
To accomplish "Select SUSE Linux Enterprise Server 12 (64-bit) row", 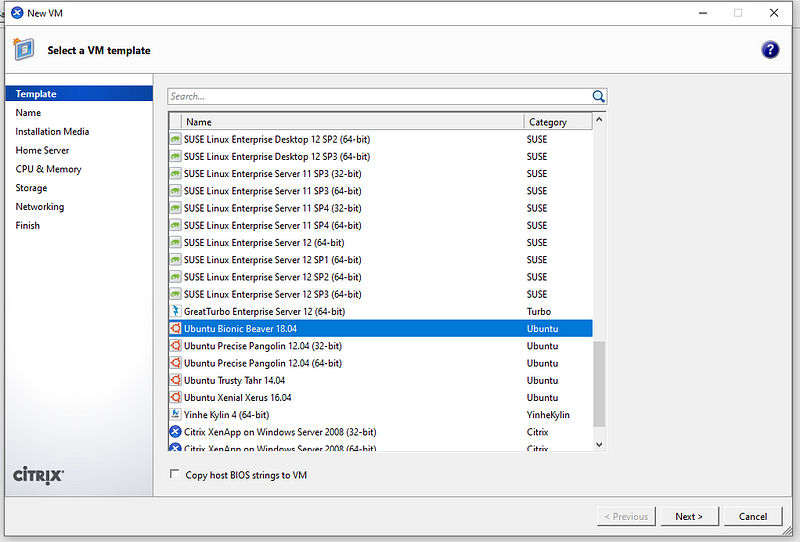I will pos(381,242).
